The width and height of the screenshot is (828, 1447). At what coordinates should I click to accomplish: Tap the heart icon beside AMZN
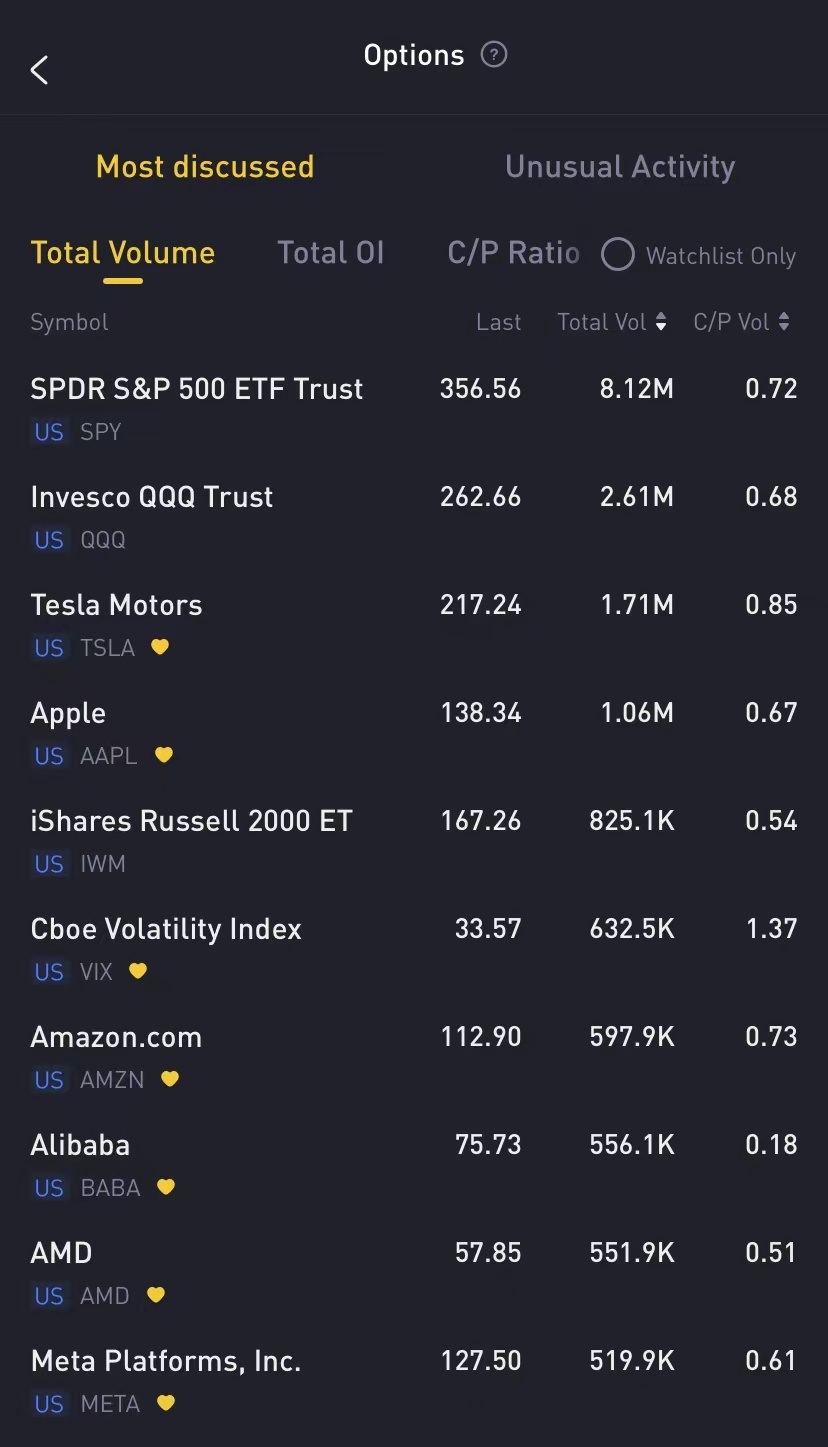click(170, 1079)
